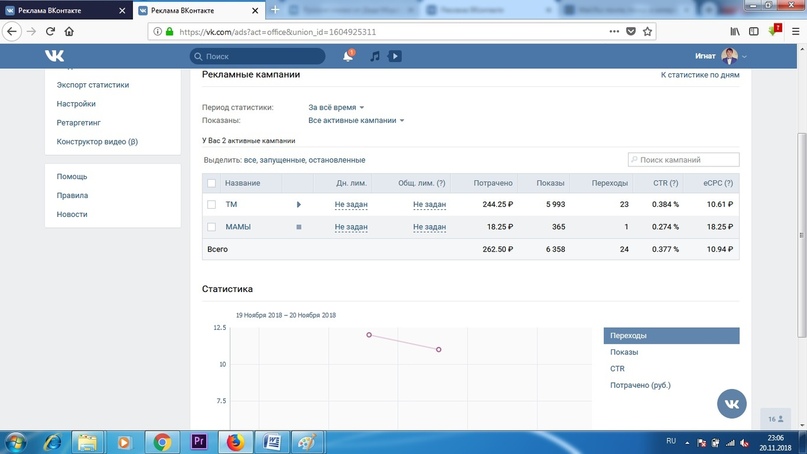Open page actions three-dot menu
The width and height of the screenshot is (807, 454).
coord(614,31)
